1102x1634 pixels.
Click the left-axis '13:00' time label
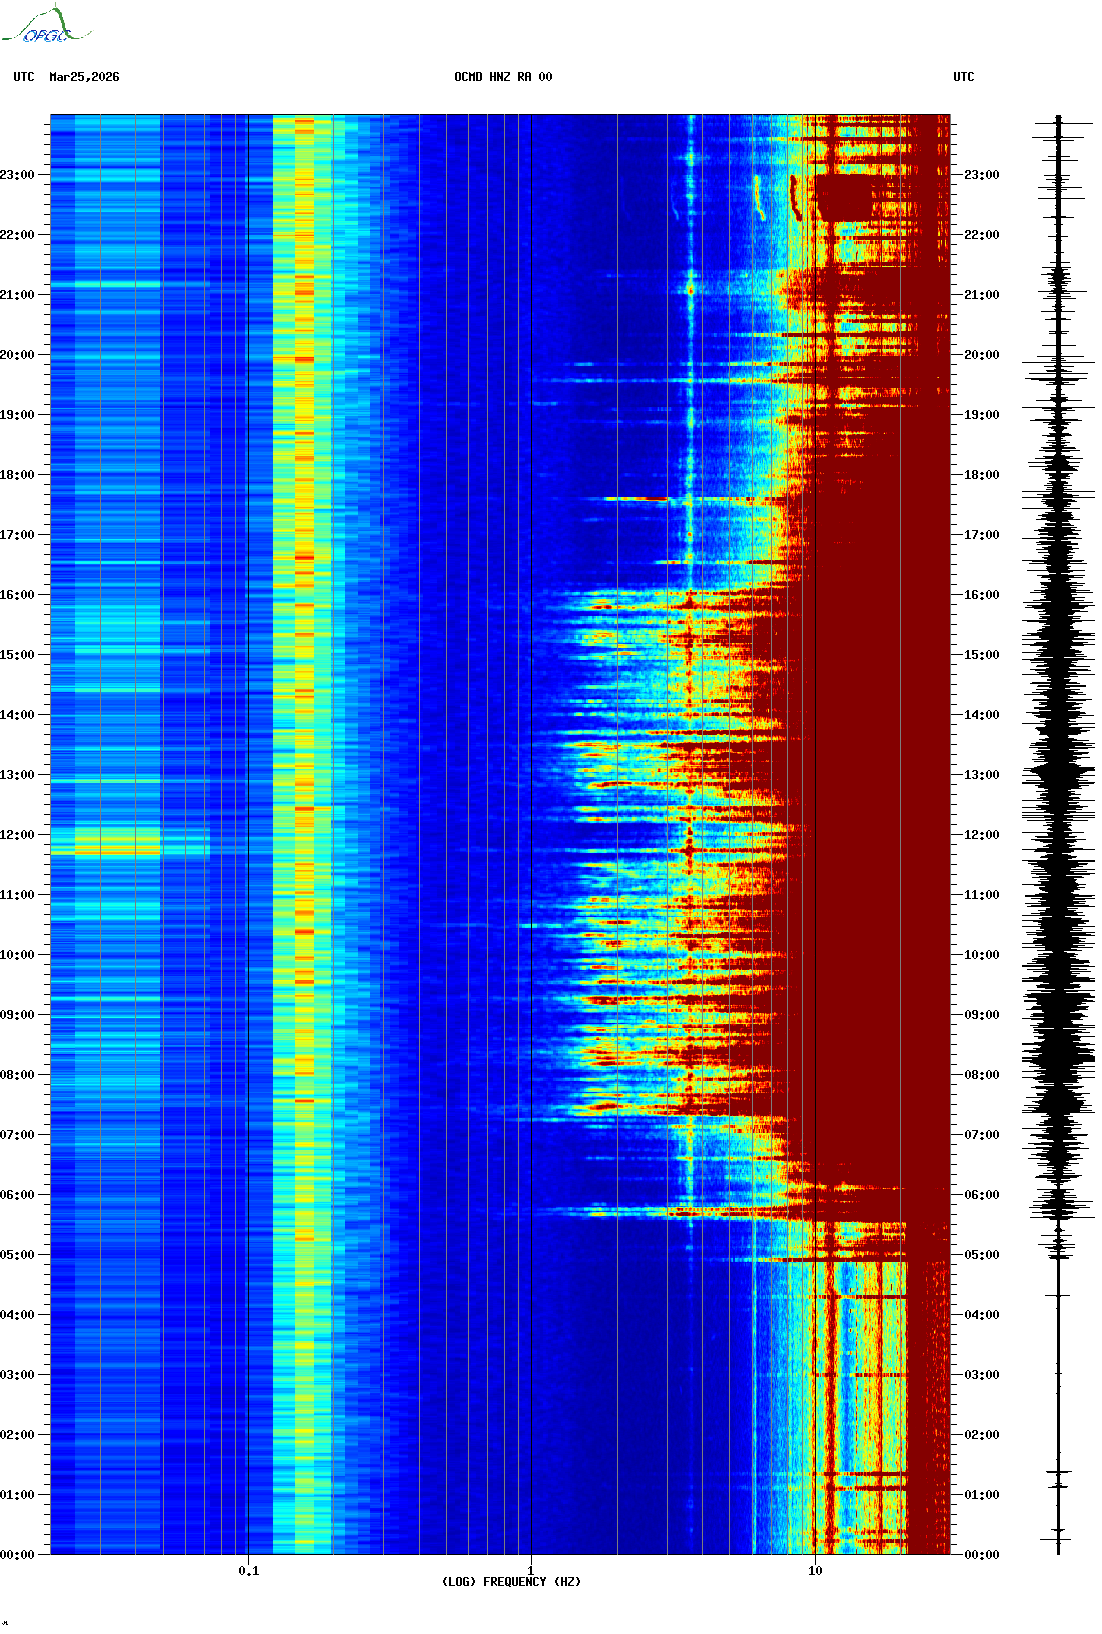coord(17,775)
